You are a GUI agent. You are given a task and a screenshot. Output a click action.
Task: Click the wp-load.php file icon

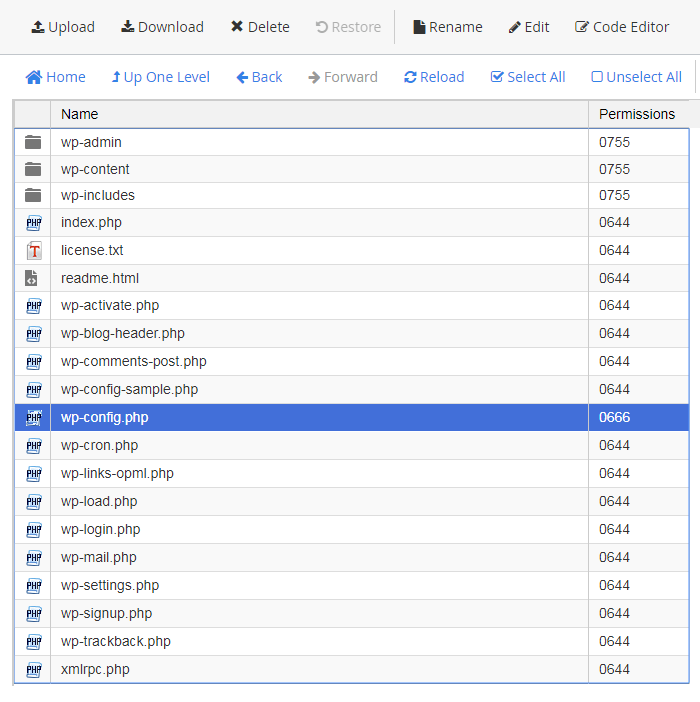tap(34, 502)
